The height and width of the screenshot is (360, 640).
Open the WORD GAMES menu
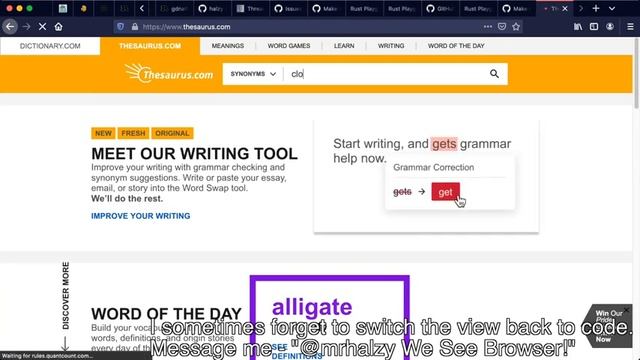(x=289, y=46)
